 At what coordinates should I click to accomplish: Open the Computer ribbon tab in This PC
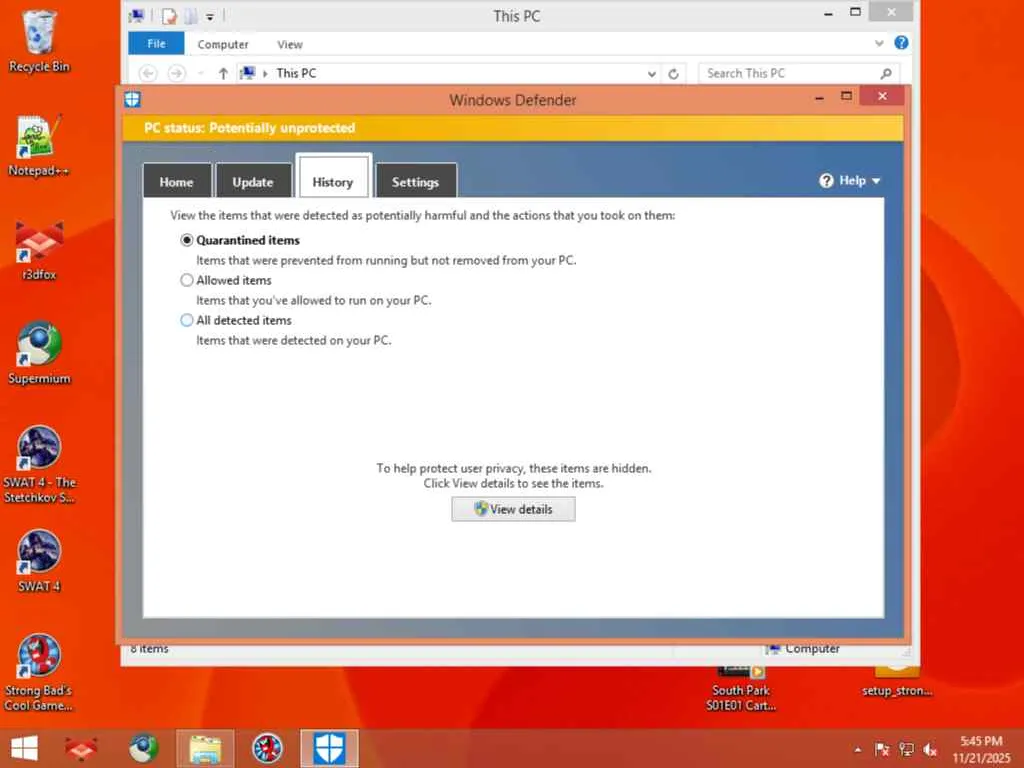coord(223,44)
